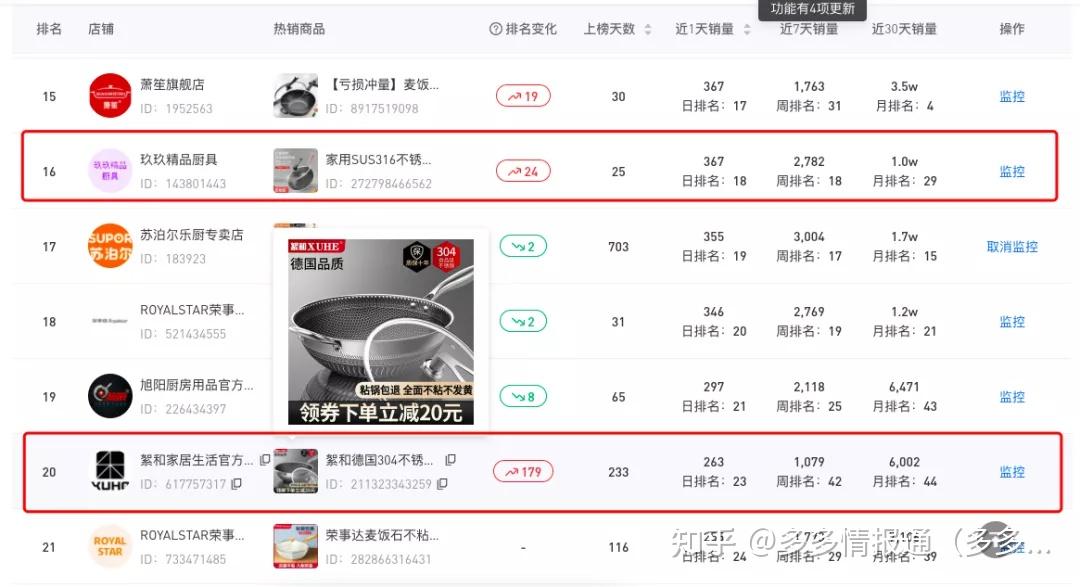Image resolution: width=1080 pixels, height=587 pixels.
Task: Click 监控 for 絮和家居生活 row
Action: point(1012,472)
